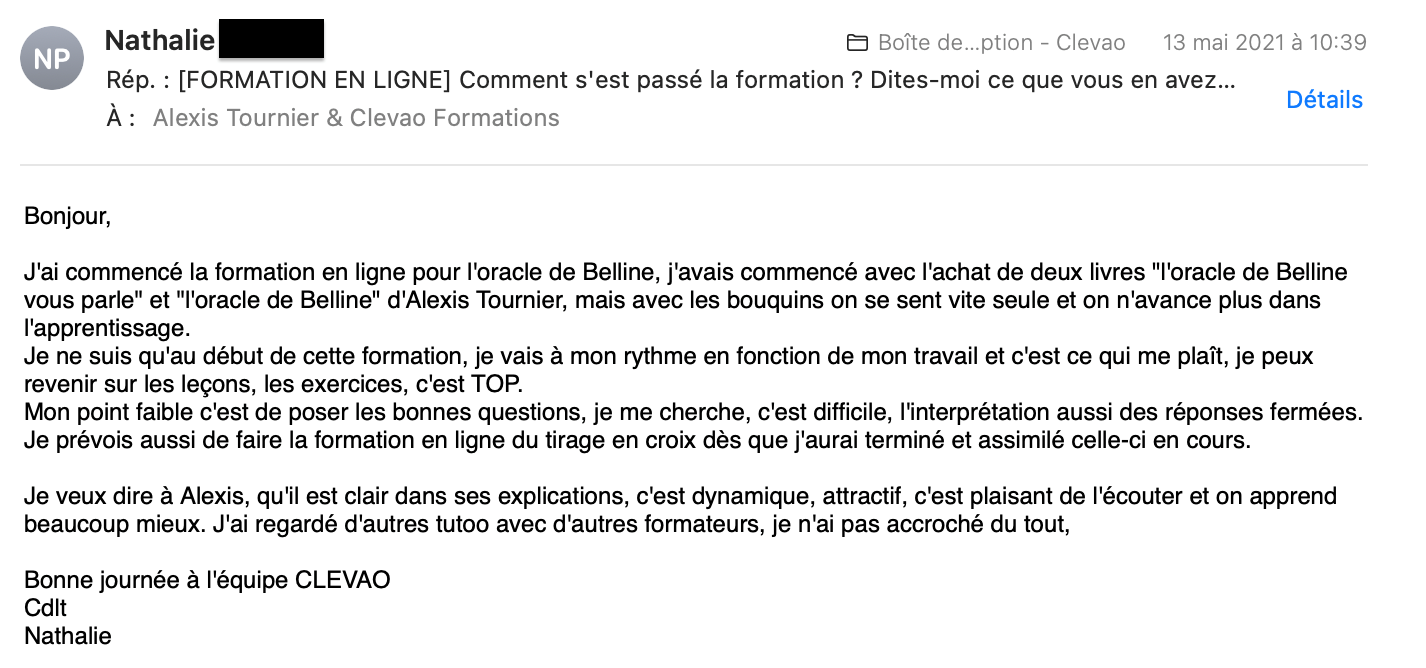The image size is (1426, 668).
Task: Open sender name Nathalie contact
Action: (160, 40)
